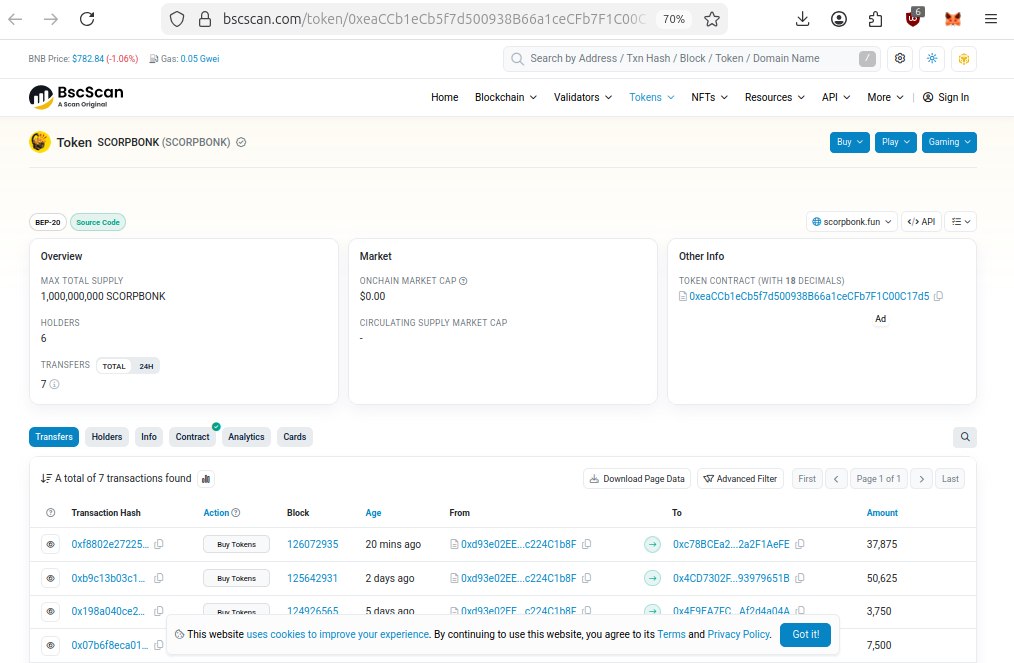This screenshot has width=1014, height=663.
Task: Toggle the light theme sun icon
Action: pos(932,58)
